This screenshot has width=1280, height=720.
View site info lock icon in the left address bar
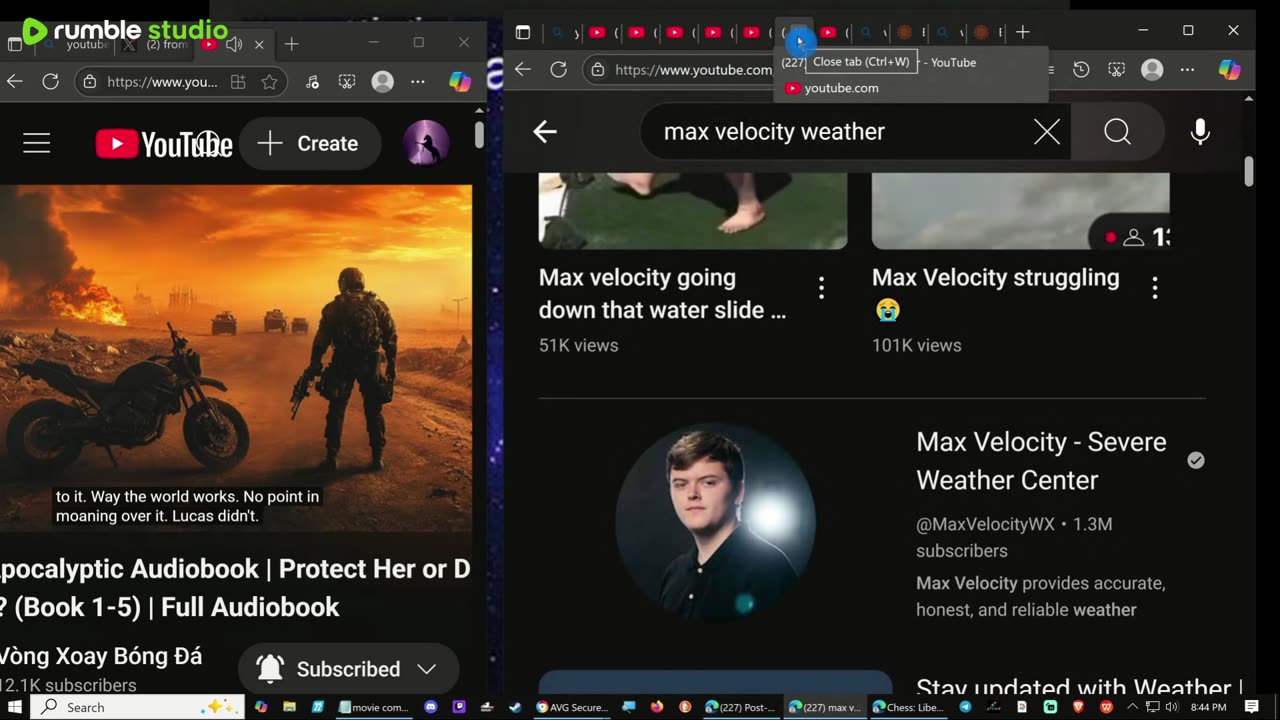[90, 82]
